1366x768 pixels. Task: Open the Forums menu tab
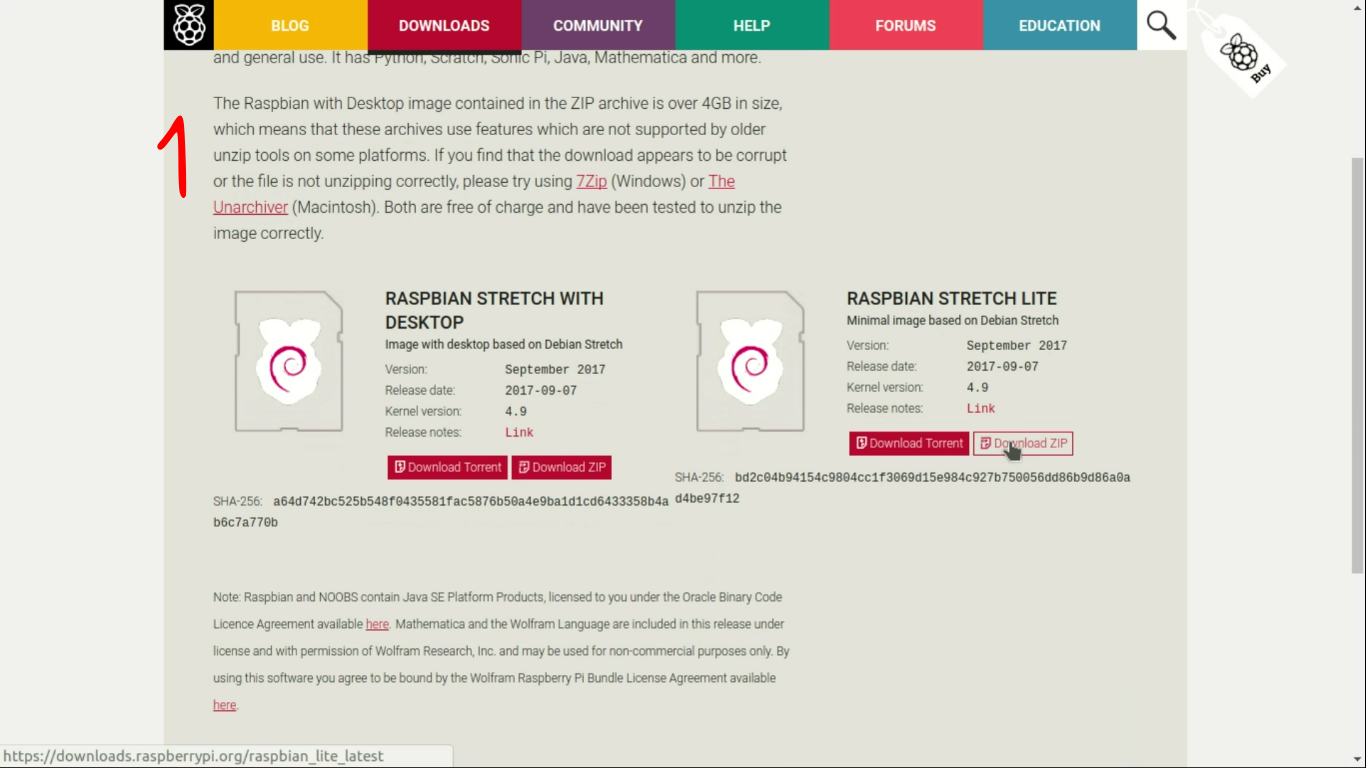(x=906, y=25)
